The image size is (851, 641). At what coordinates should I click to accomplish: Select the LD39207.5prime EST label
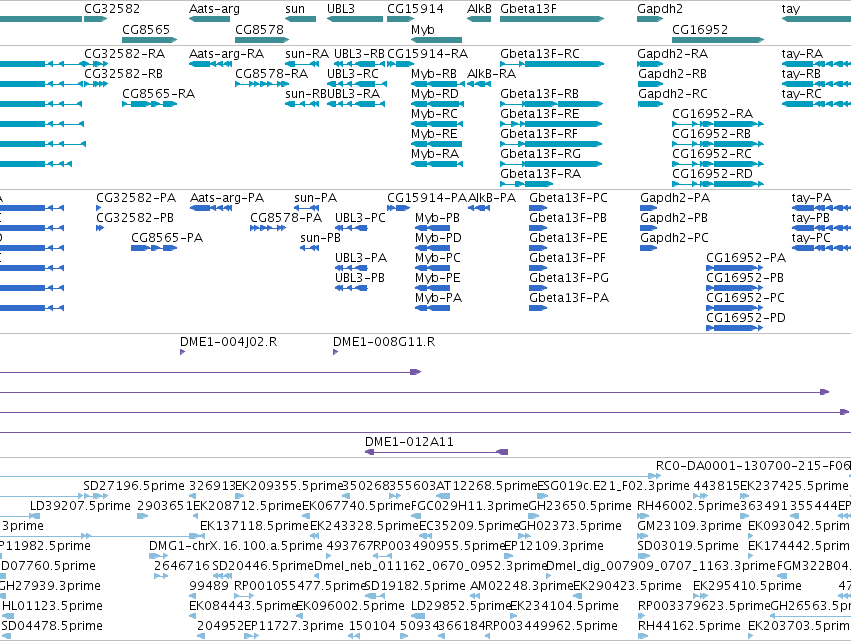(80, 505)
